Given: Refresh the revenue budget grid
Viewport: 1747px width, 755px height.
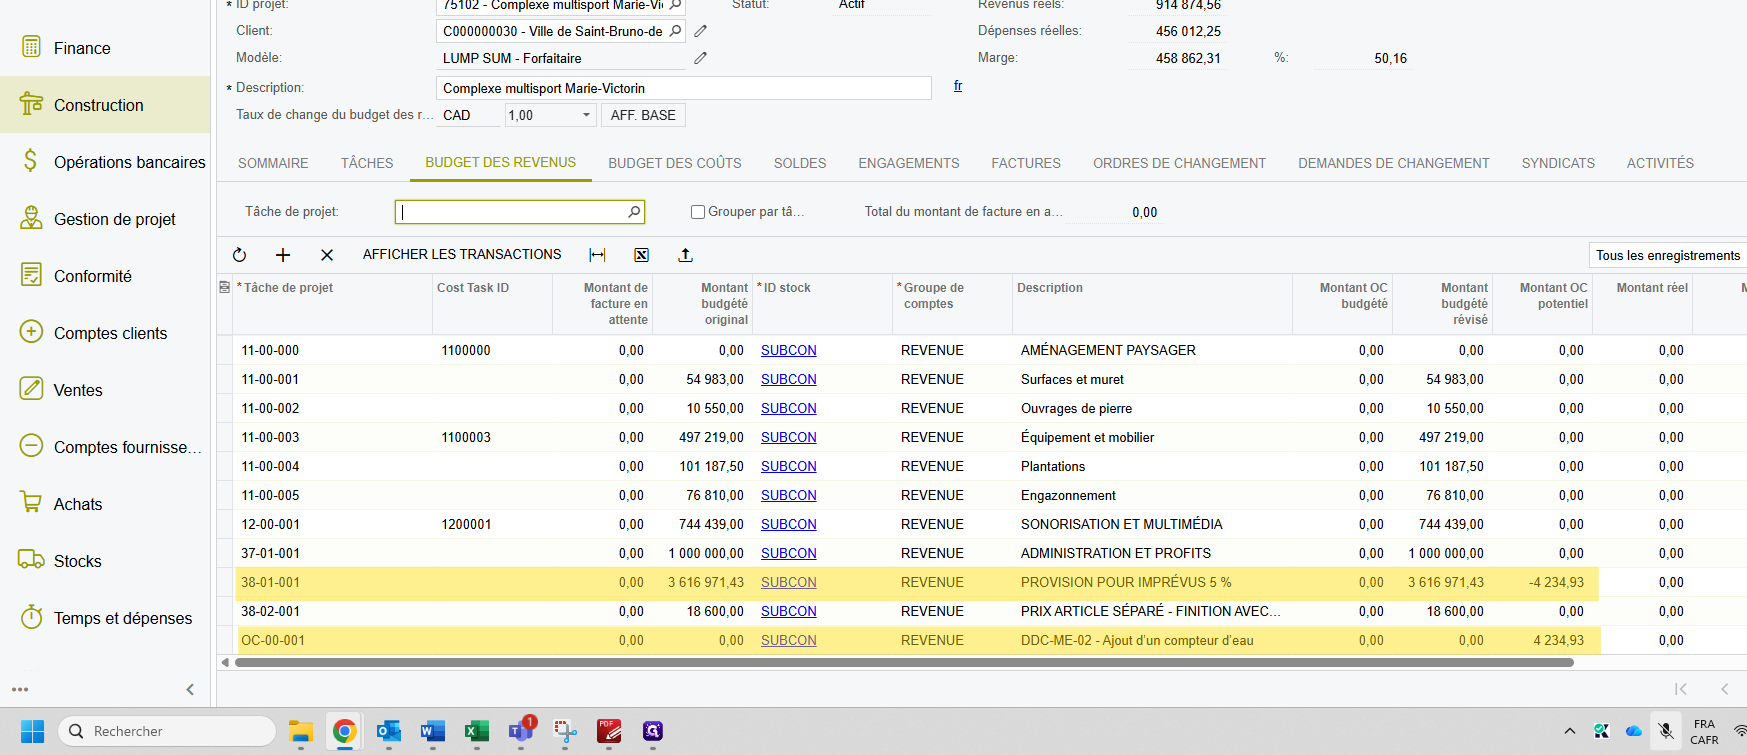Looking at the screenshot, I should coord(239,255).
